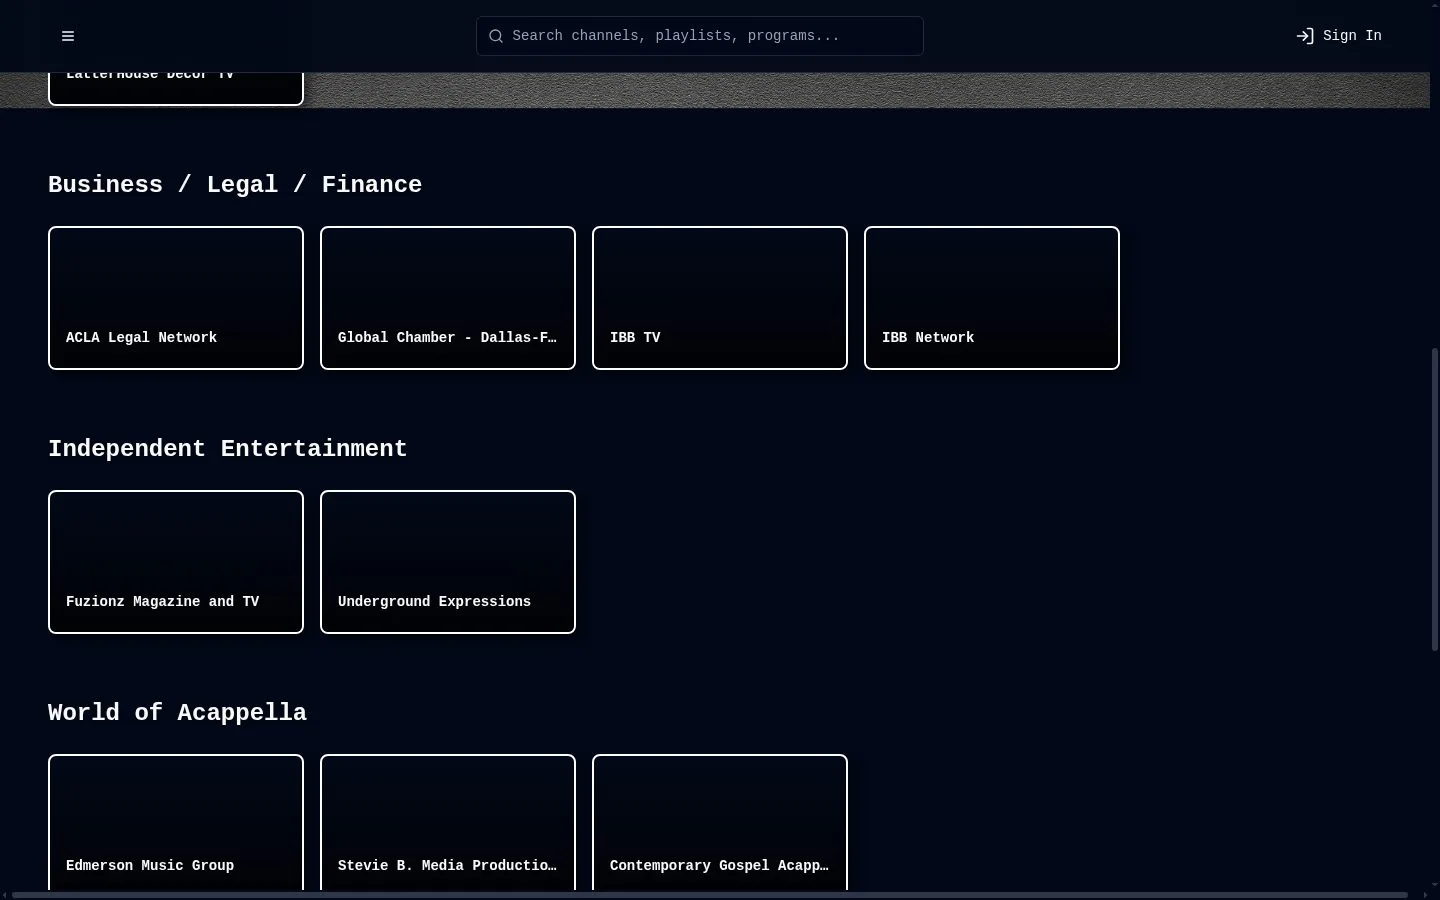1440x900 pixels.
Task: Click the Sign In link
Action: click(x=1339, y=36)
